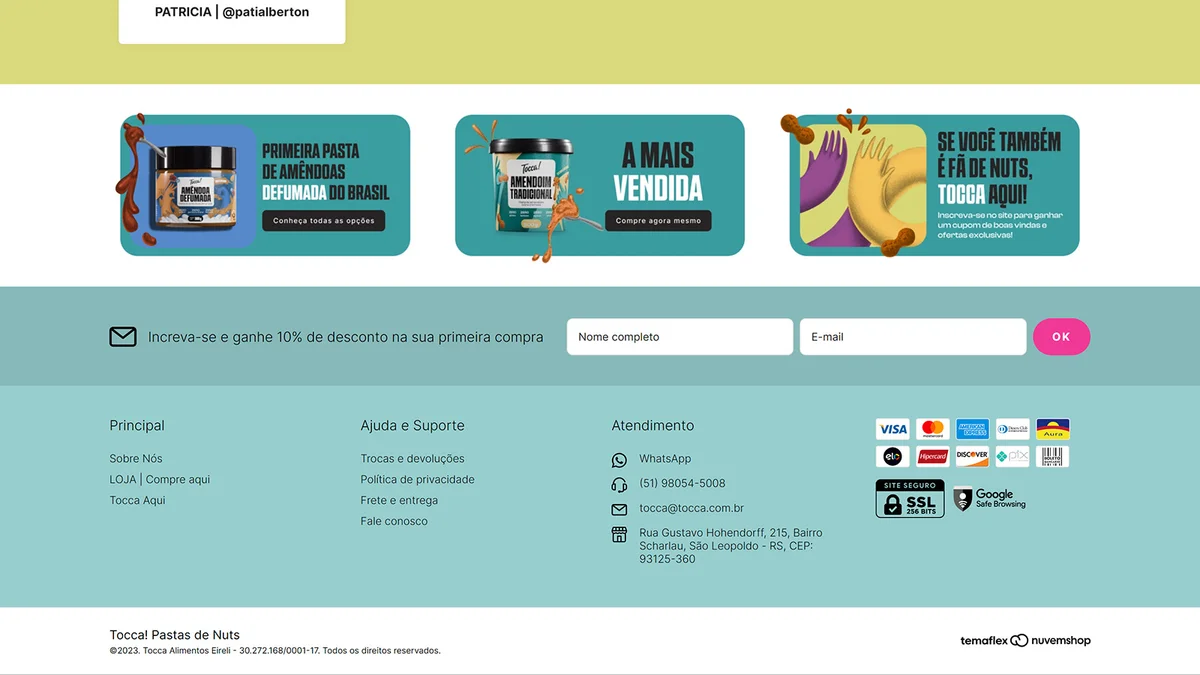Click the Hipercard payment icon
Viewport: 1200px width, 675px height.
tap(932, 457)
